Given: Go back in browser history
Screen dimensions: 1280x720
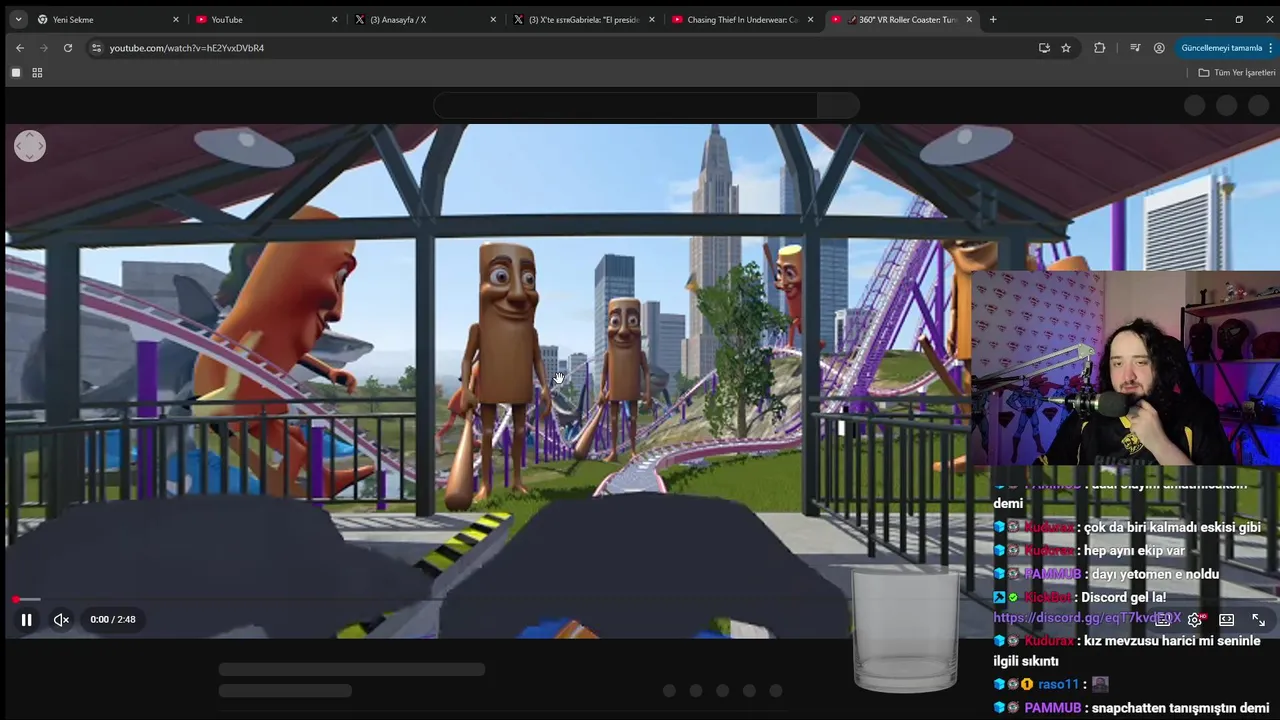Looking at the screenshot, I should [20, 48].
